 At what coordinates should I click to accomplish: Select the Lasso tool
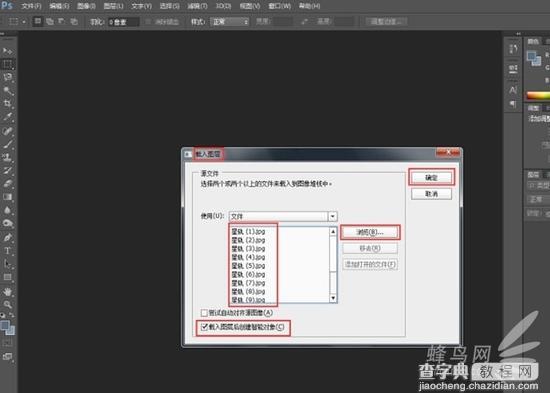7,78
